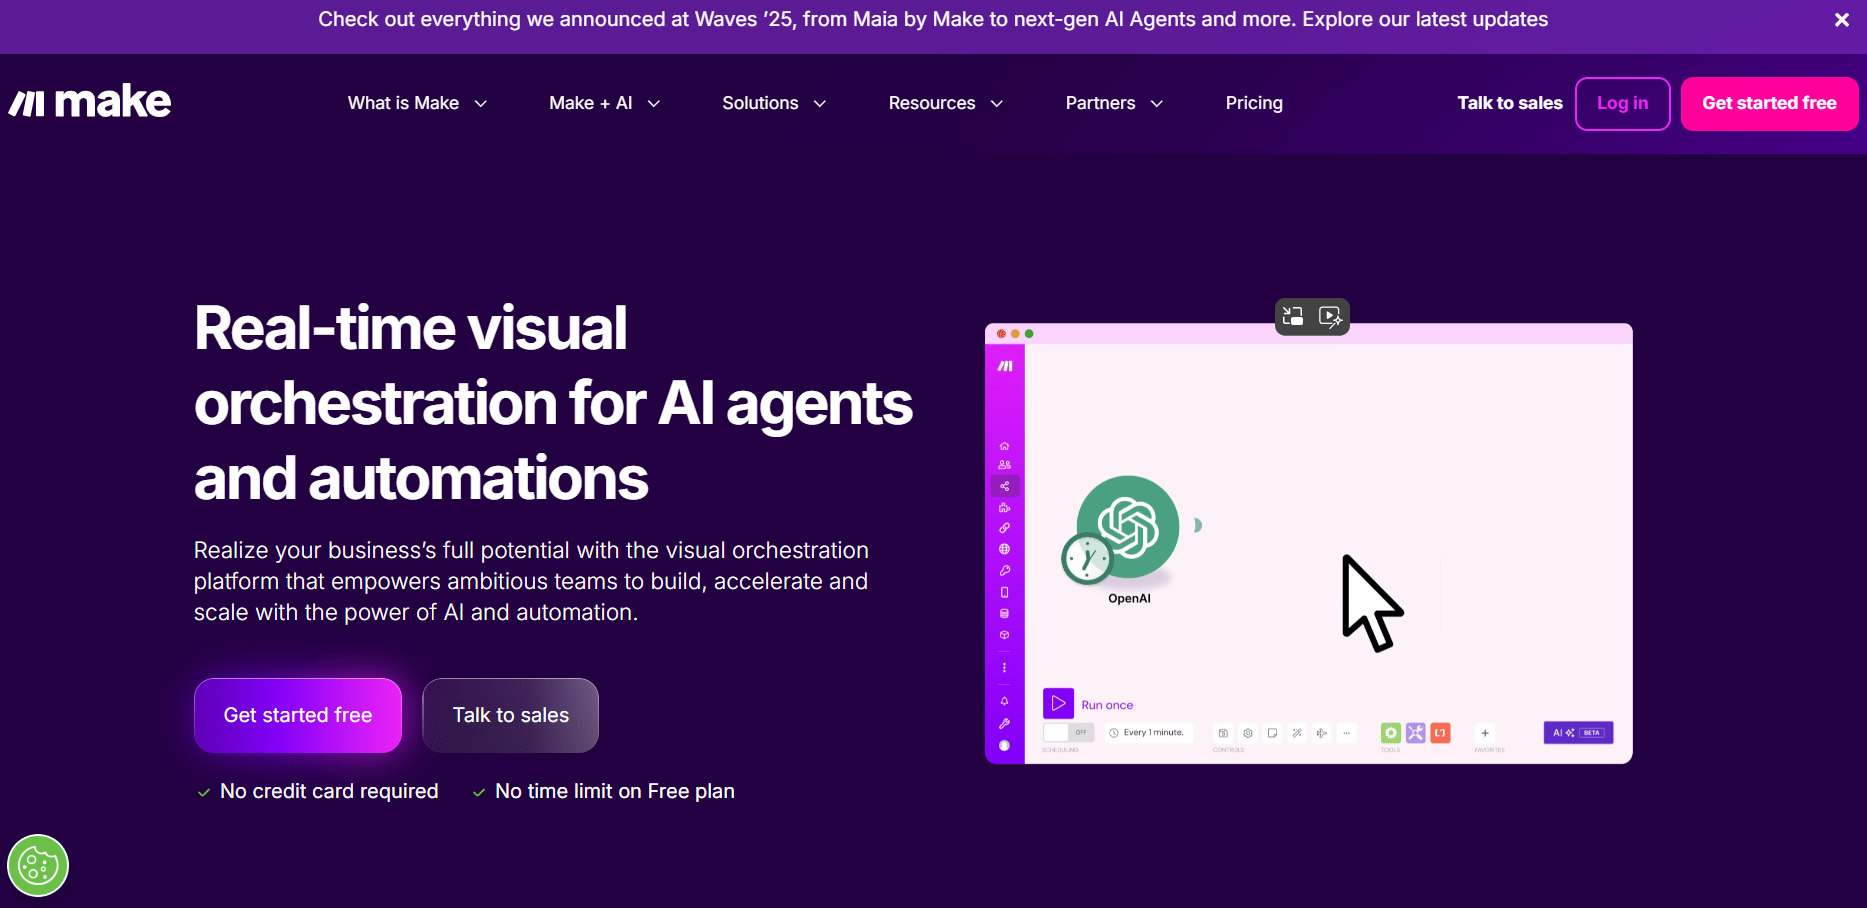Open the Solutions menu
Screen dimensions: 1867x908
pos(760,103)
